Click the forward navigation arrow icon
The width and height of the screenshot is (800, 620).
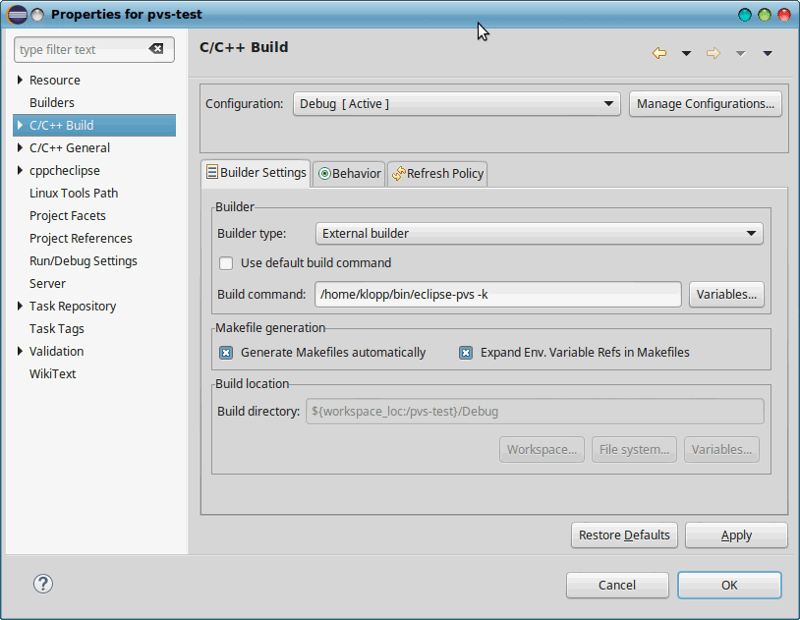pyautogui.click(x=713, y=53)
